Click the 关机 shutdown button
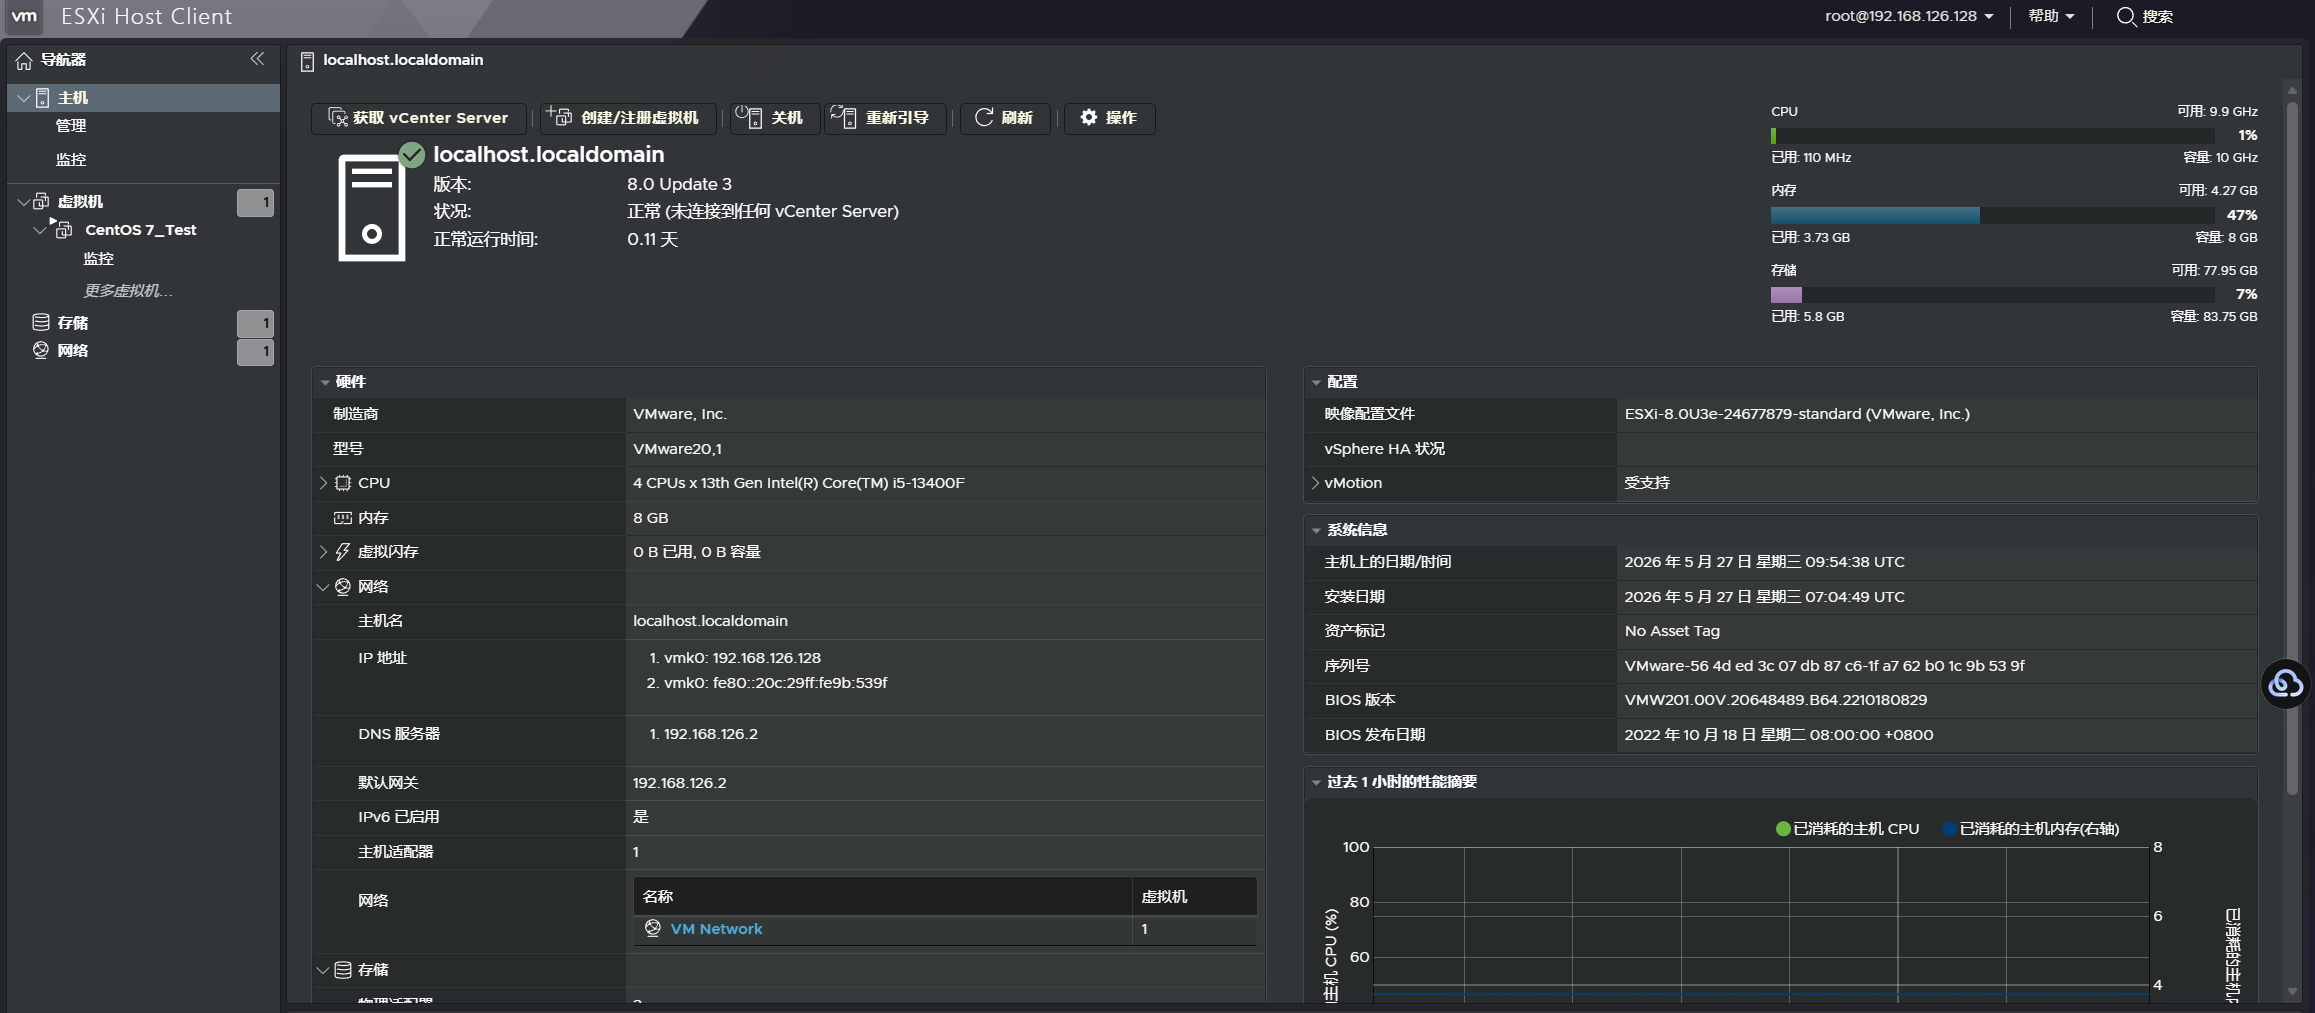 773,118
